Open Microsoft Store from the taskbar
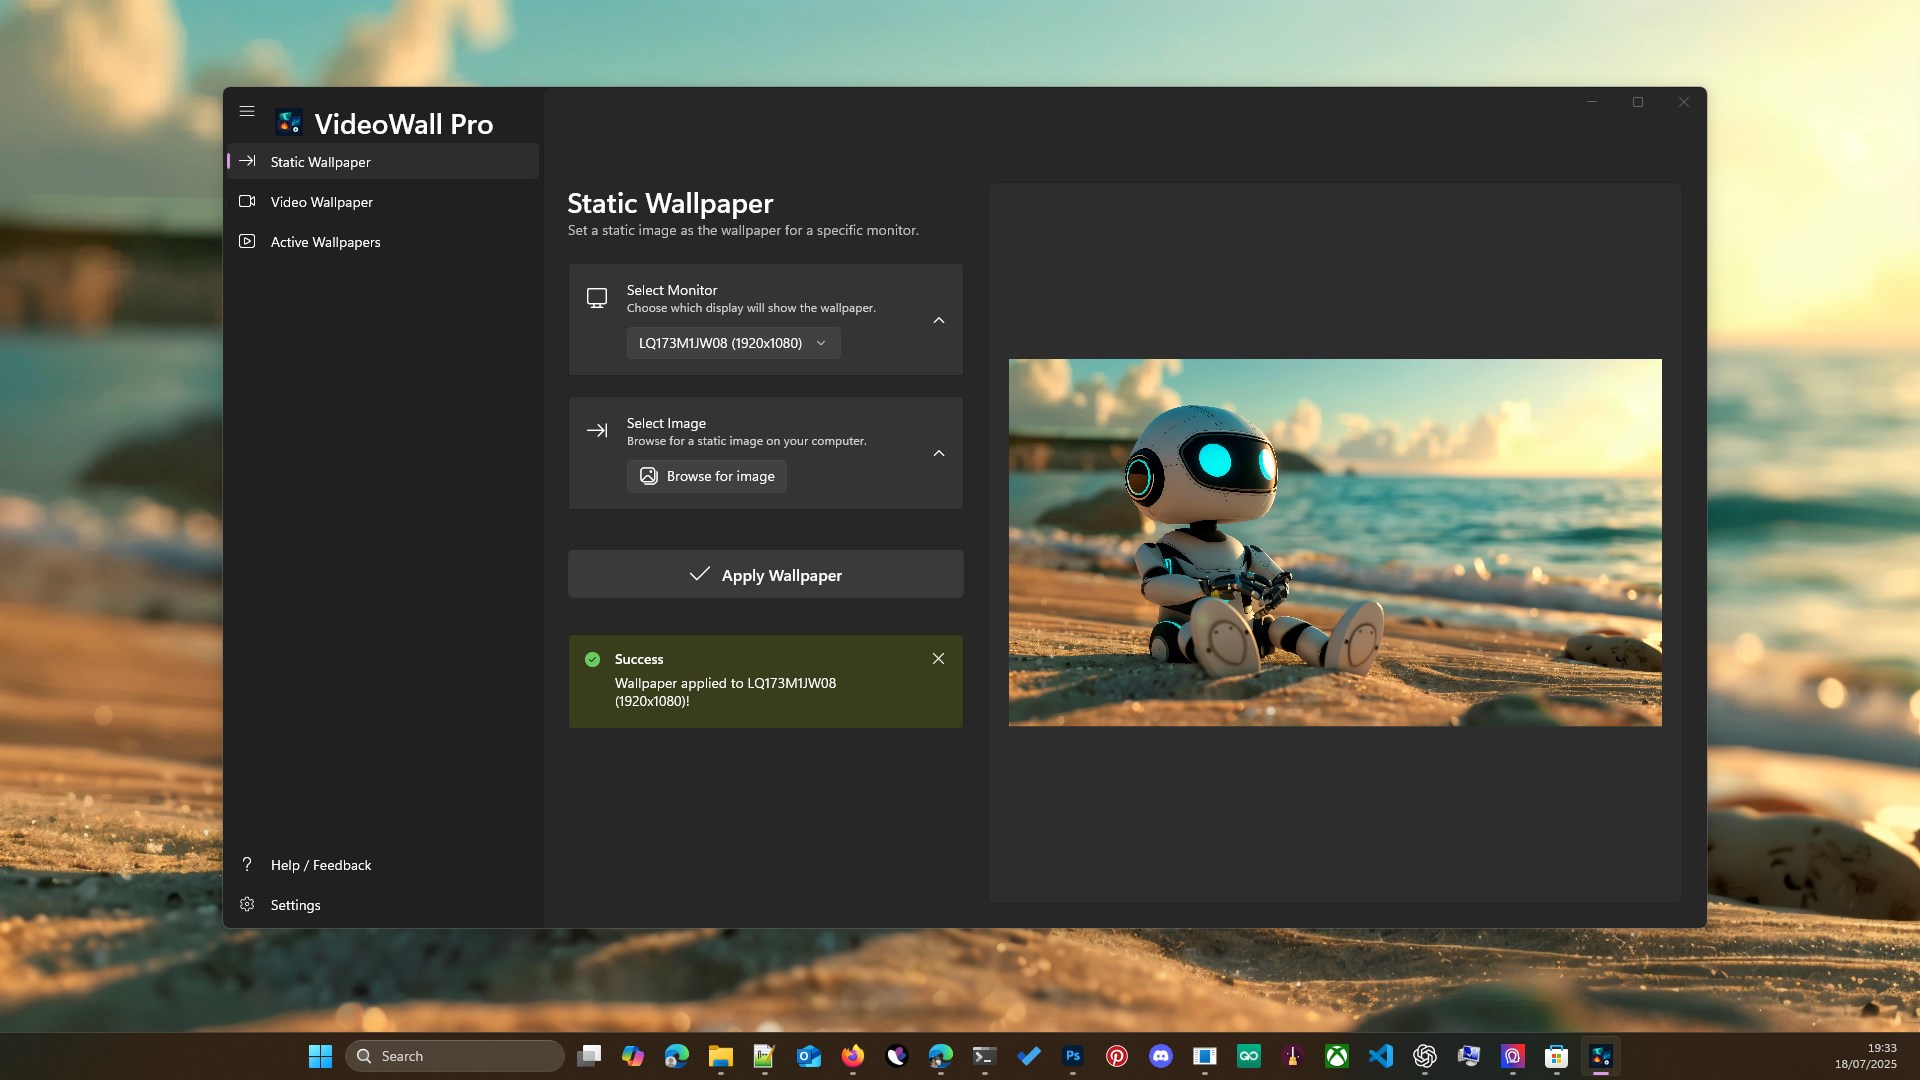 pyautogui.click(x=1557, y=1056)
